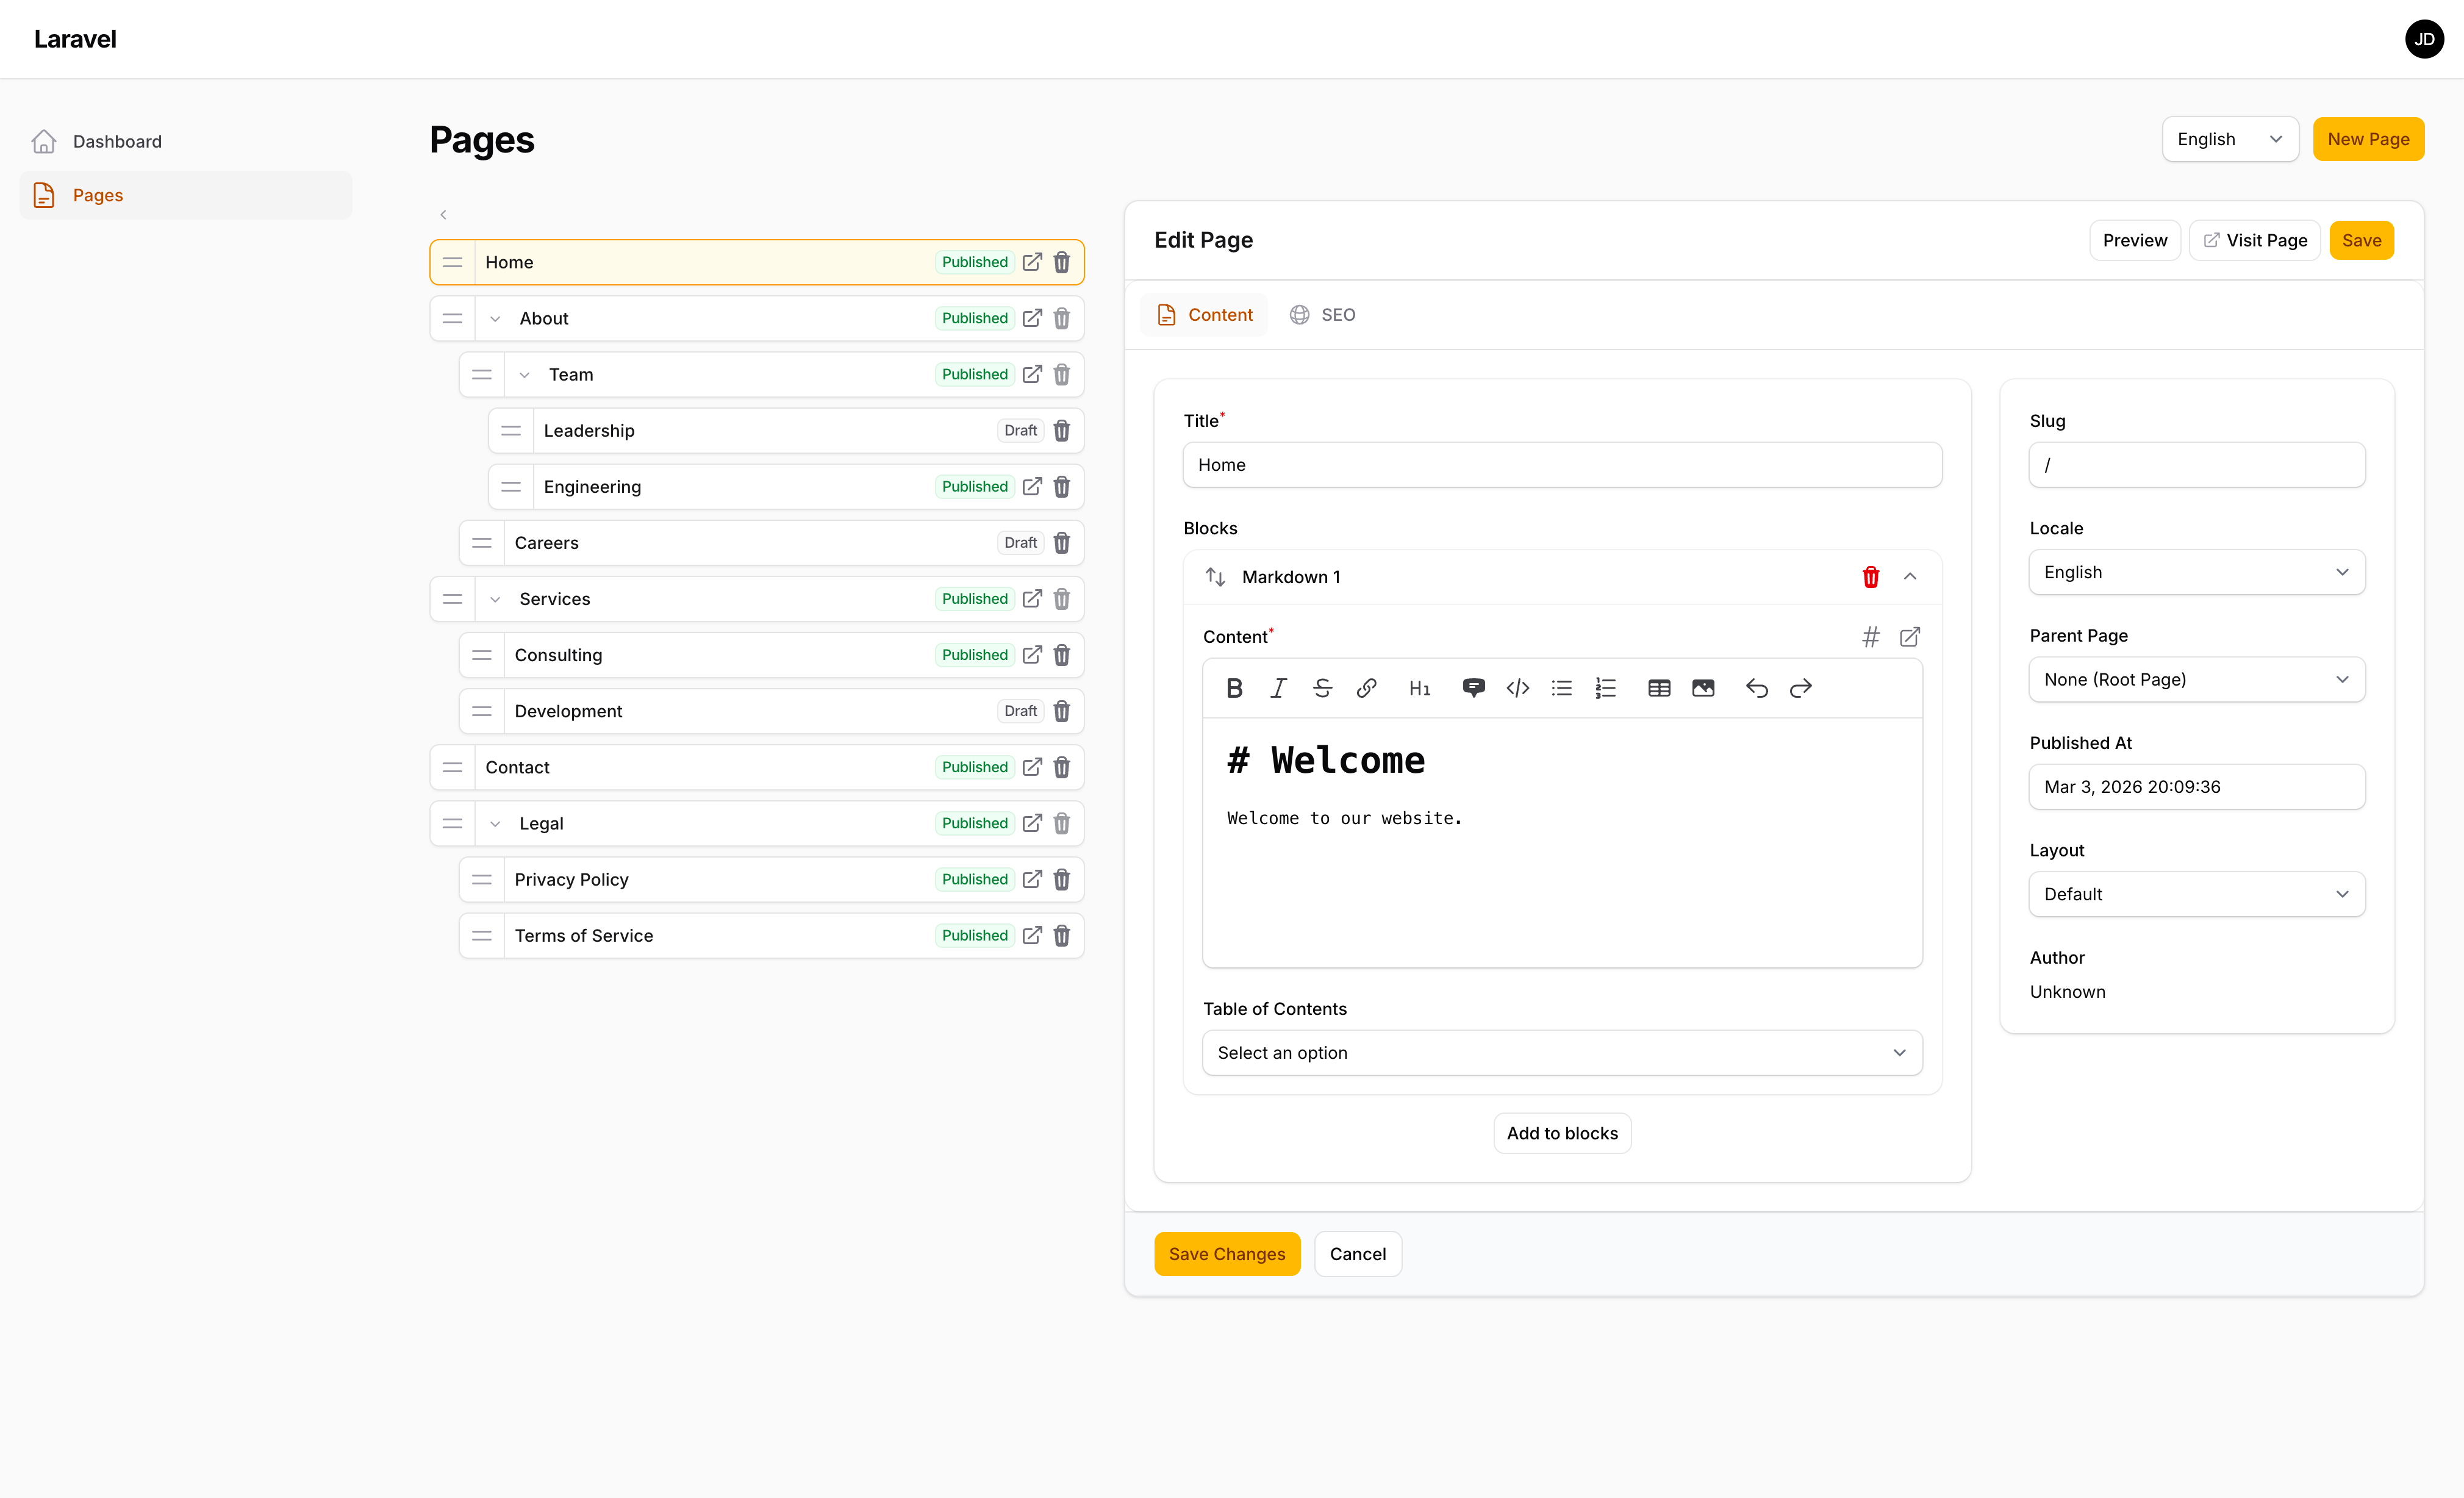Delete the Careers page
The width and height of the screenshot is (2464, 1498).
pyautogui.click(x=1062, y=542)
